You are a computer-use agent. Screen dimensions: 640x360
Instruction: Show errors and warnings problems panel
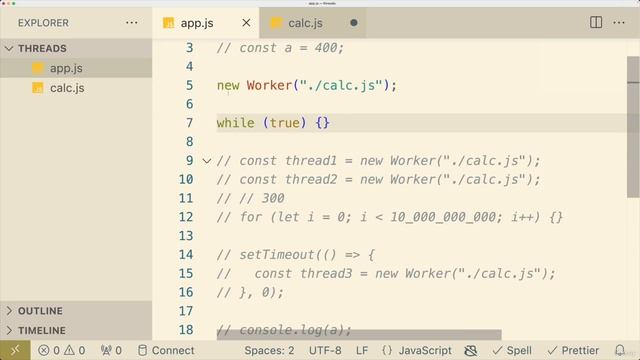pyautogui.click(x=62, y=350)
